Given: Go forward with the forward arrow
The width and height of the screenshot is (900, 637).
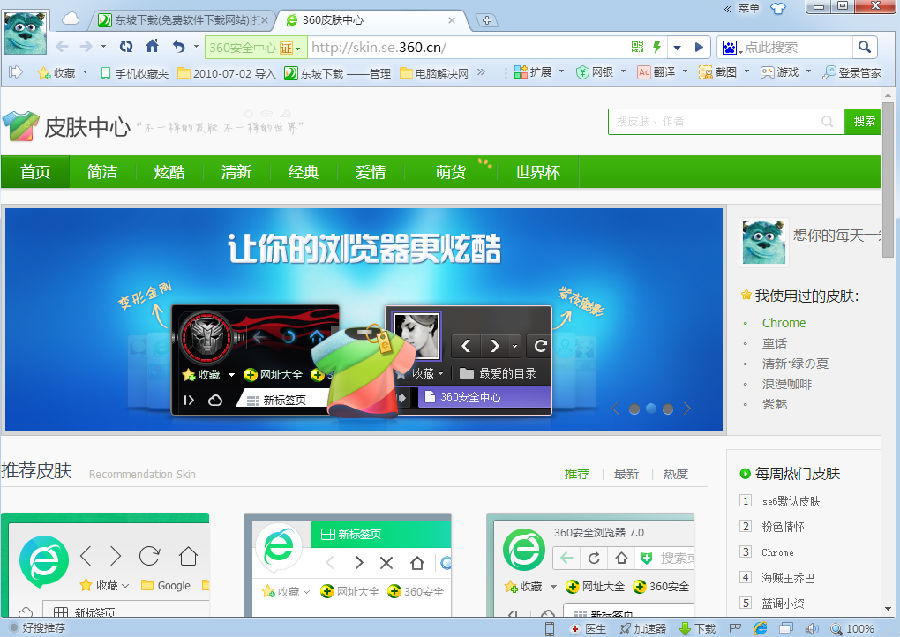Looking at the screenshot, I should click(86, 47).
